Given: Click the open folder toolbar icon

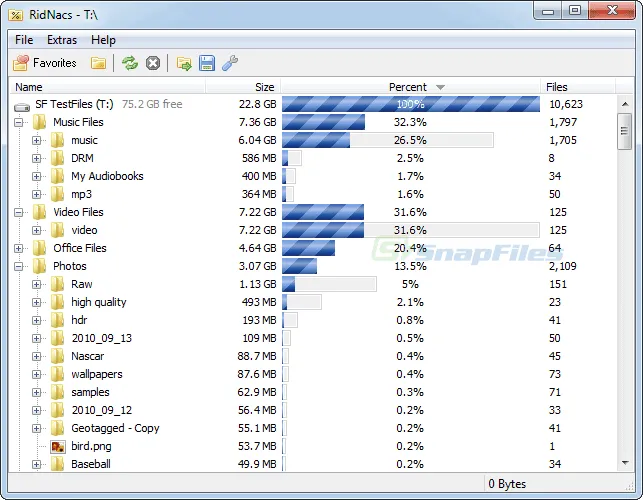Looking at the screenshot, I should coord(98,63).
